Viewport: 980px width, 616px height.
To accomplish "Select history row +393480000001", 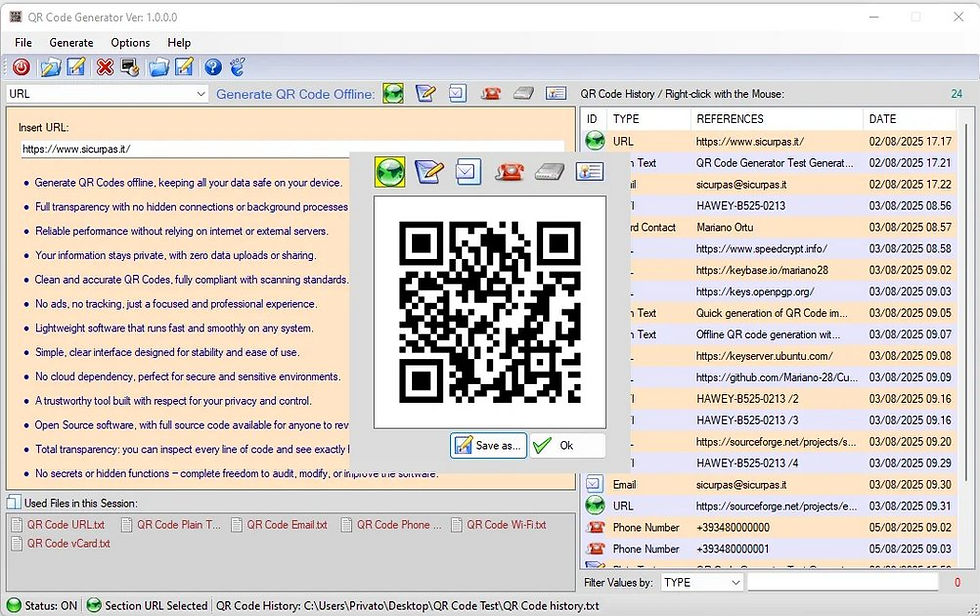I will tap(769, 549).
